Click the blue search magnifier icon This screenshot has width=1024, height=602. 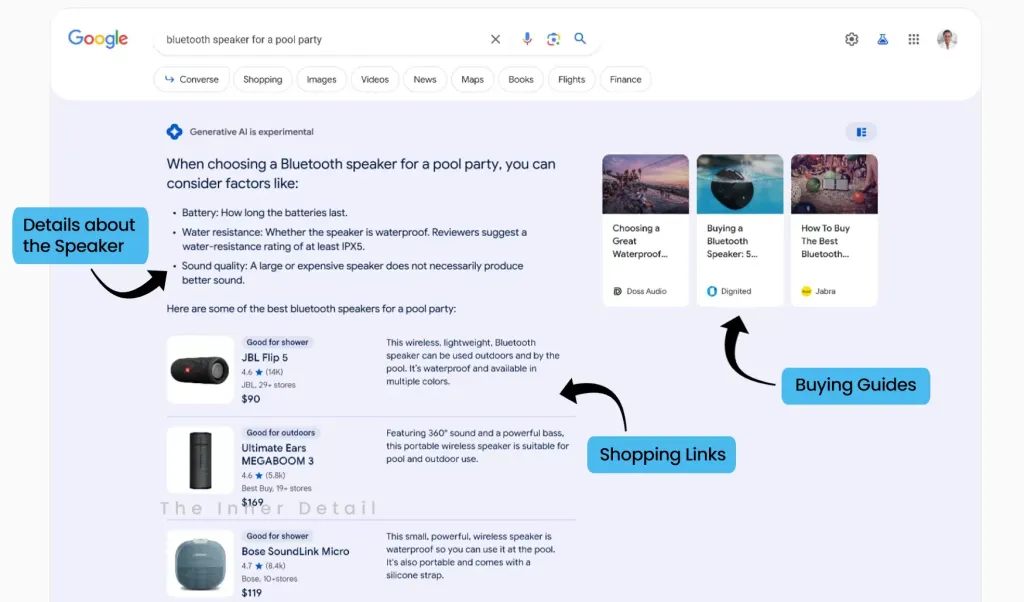580,39
